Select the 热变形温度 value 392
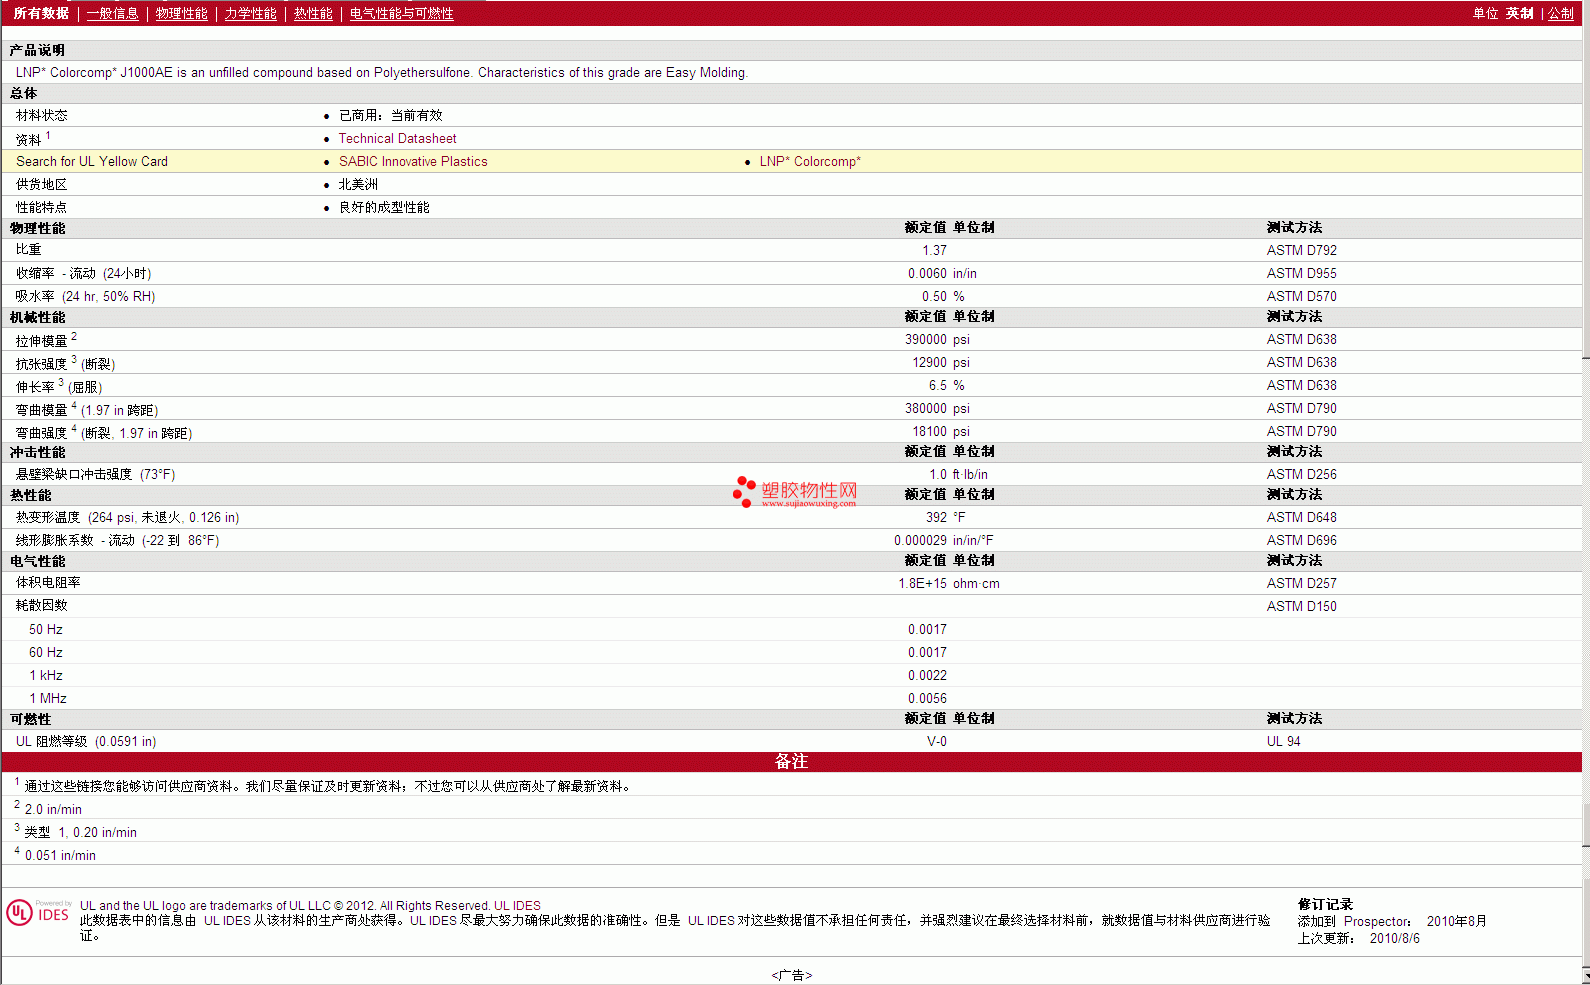This screenshot has width=1590, height=985. (x=936, y=518)
